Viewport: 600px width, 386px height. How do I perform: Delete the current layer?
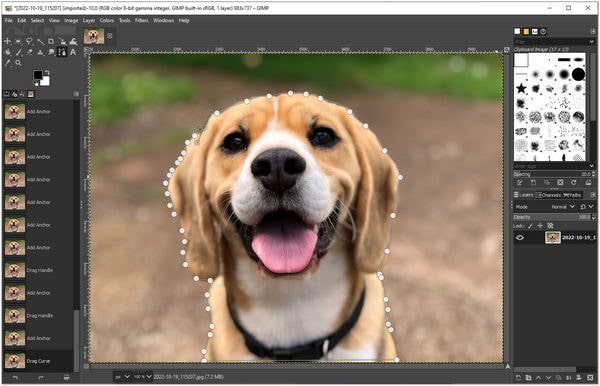coord(589,378)
